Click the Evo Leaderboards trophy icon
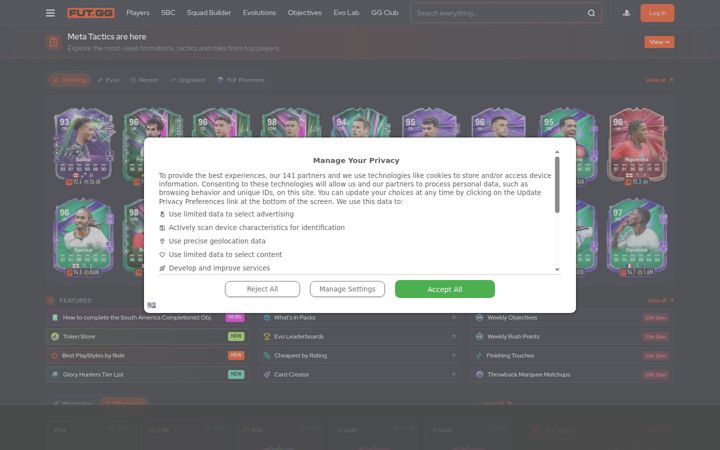 [267, 337]
